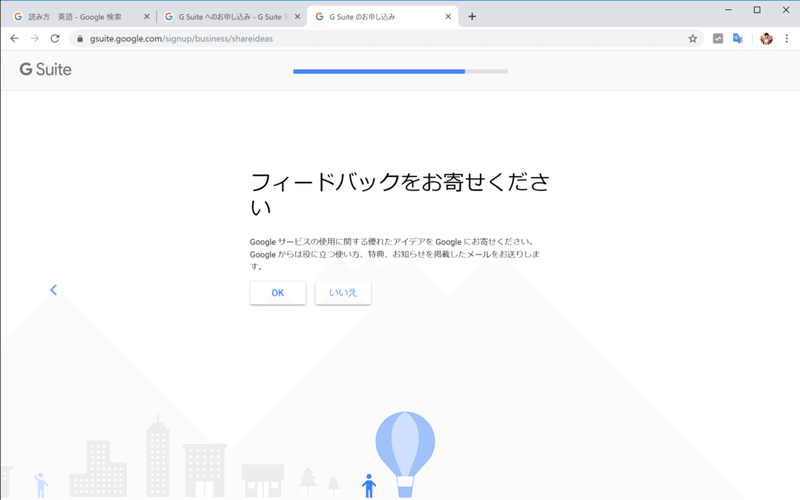Image resolution: width=800 pixels, height=500 pixels.
Task: Reload the page
Action: (55, 38)
